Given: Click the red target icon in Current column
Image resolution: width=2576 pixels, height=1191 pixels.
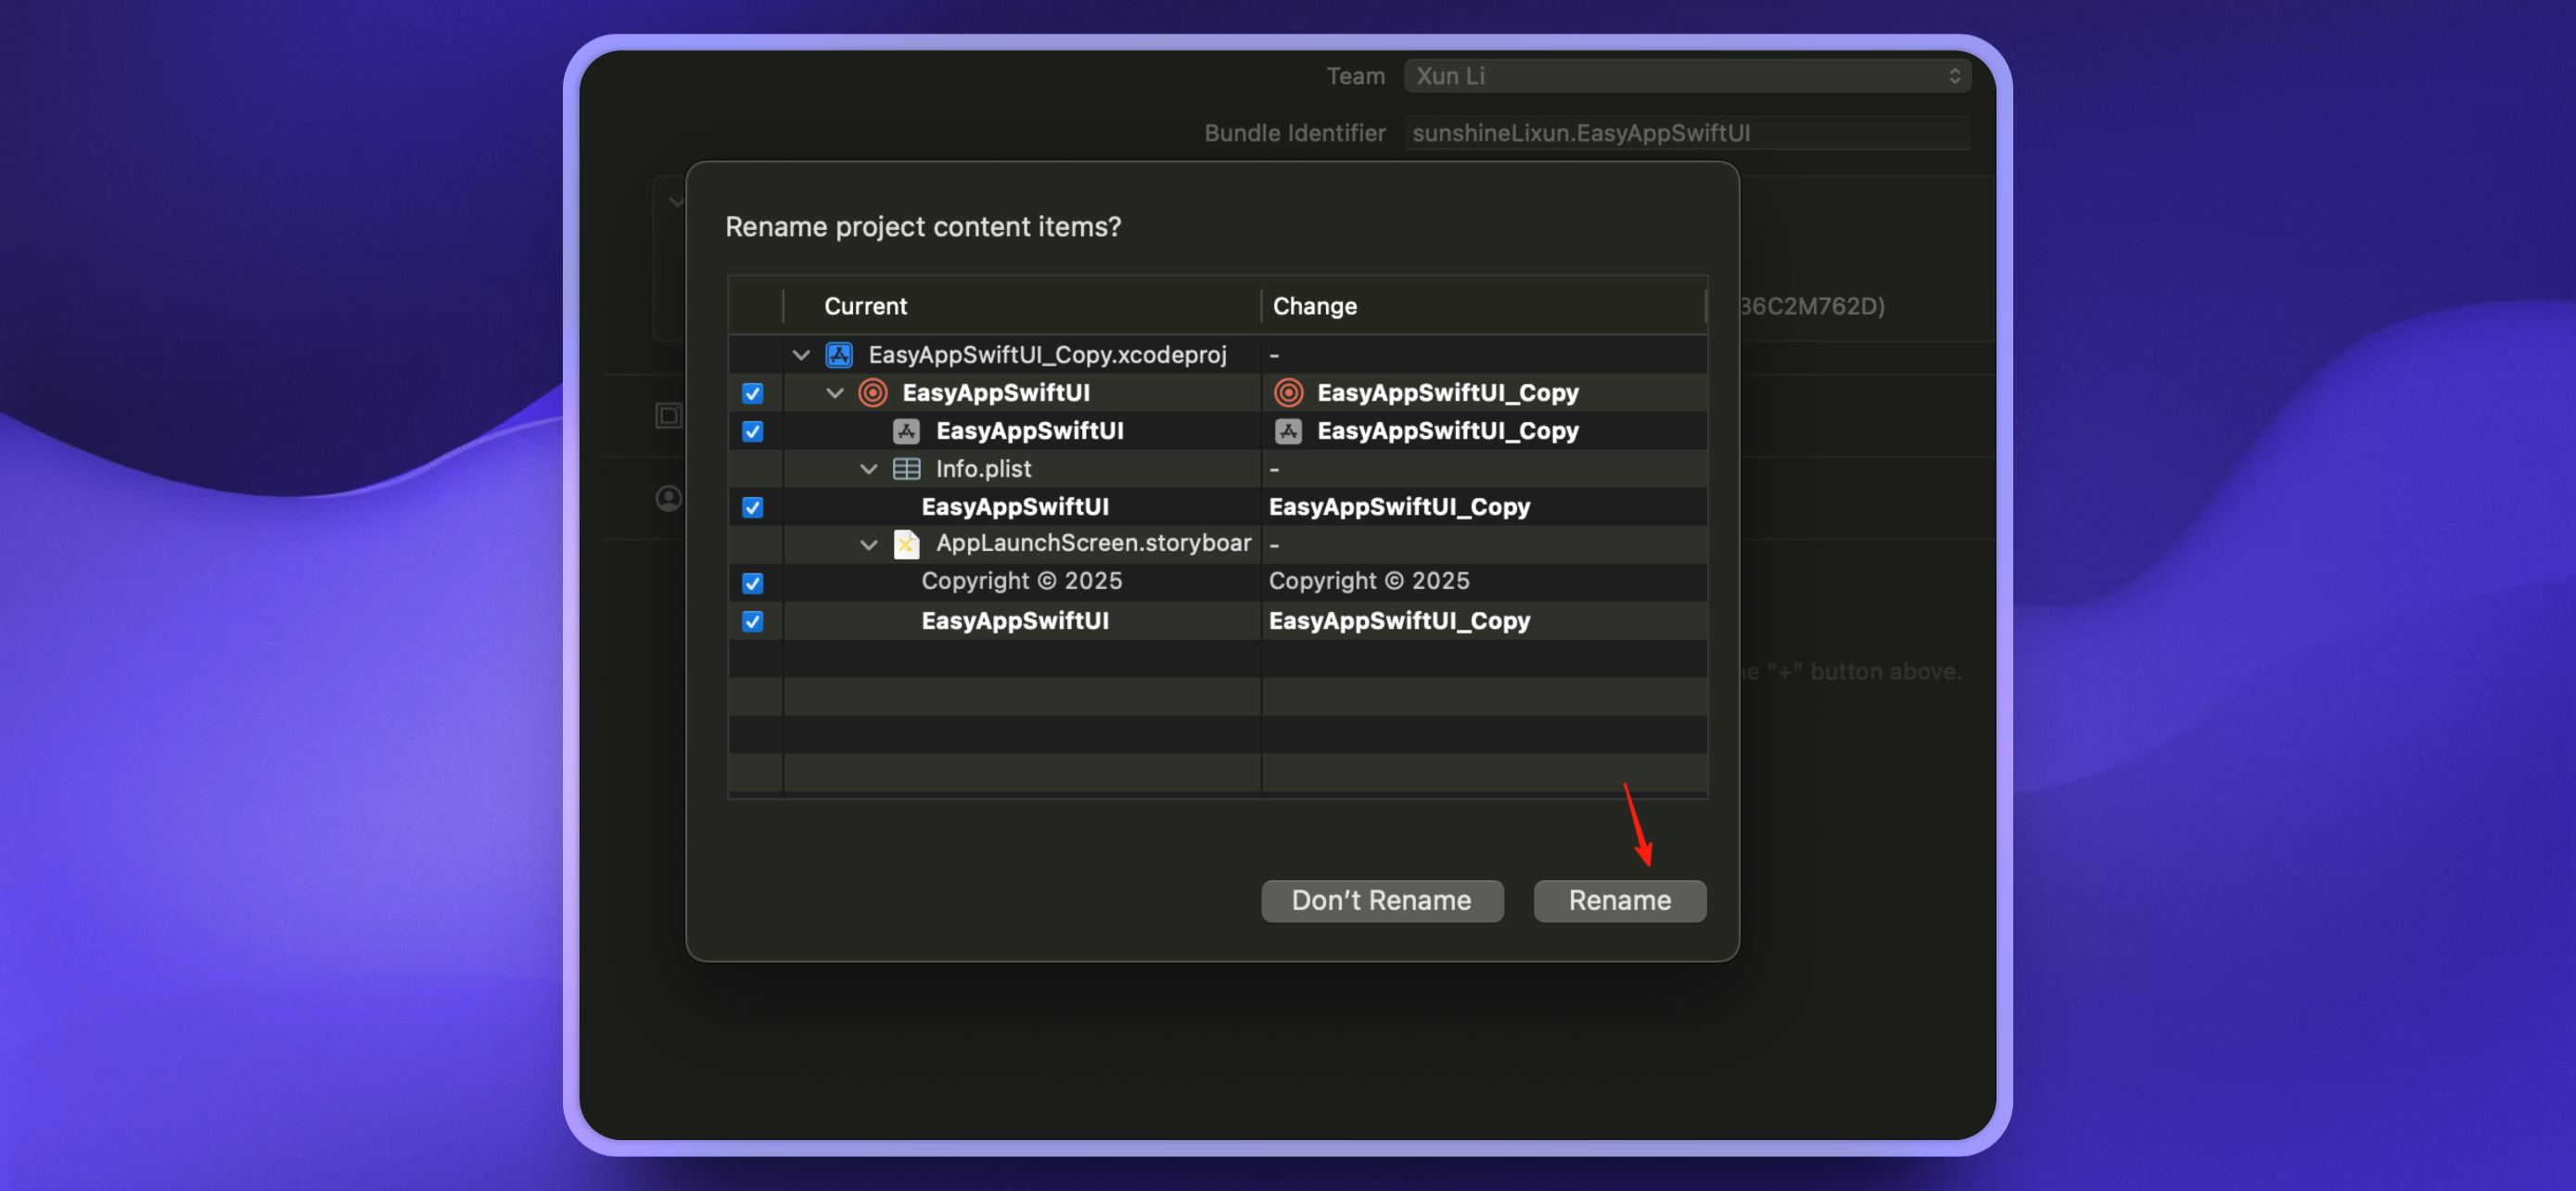Looking at the screenshot, I should coord(872,393).
